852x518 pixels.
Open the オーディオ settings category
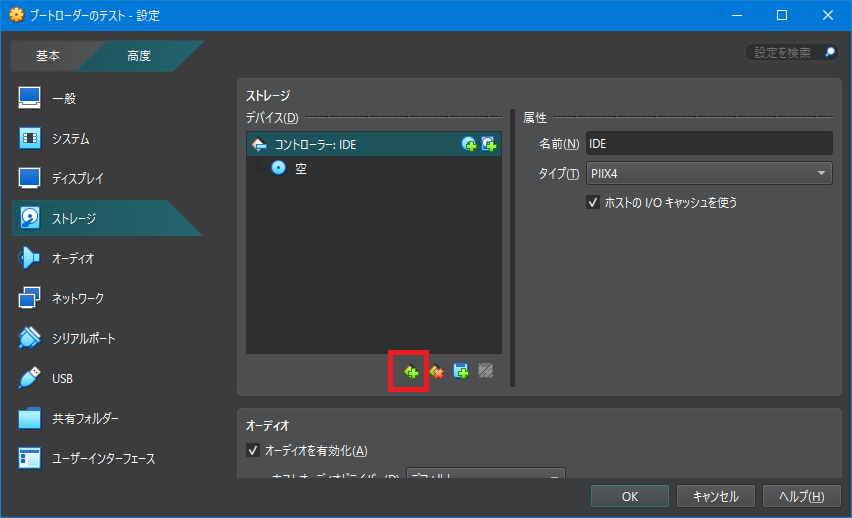pyautogui.click(x=106, y=258)
